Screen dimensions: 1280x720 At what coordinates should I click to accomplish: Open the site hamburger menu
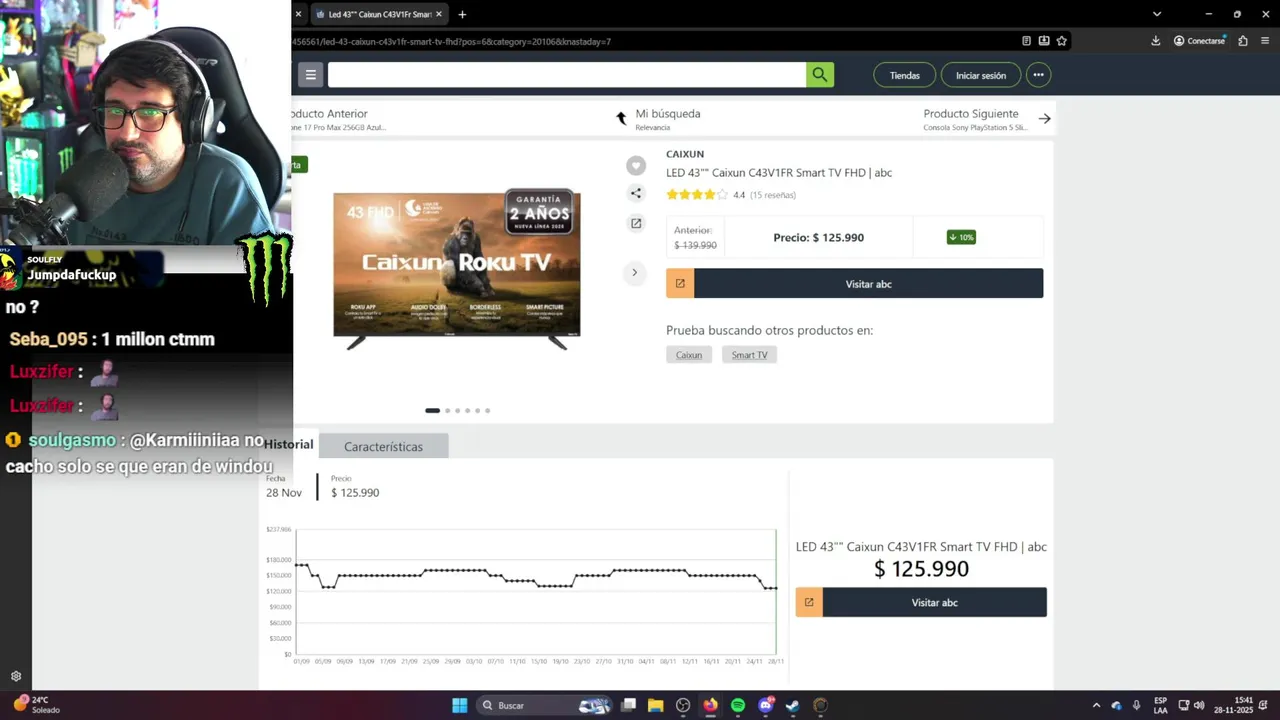tap(310, 75)
